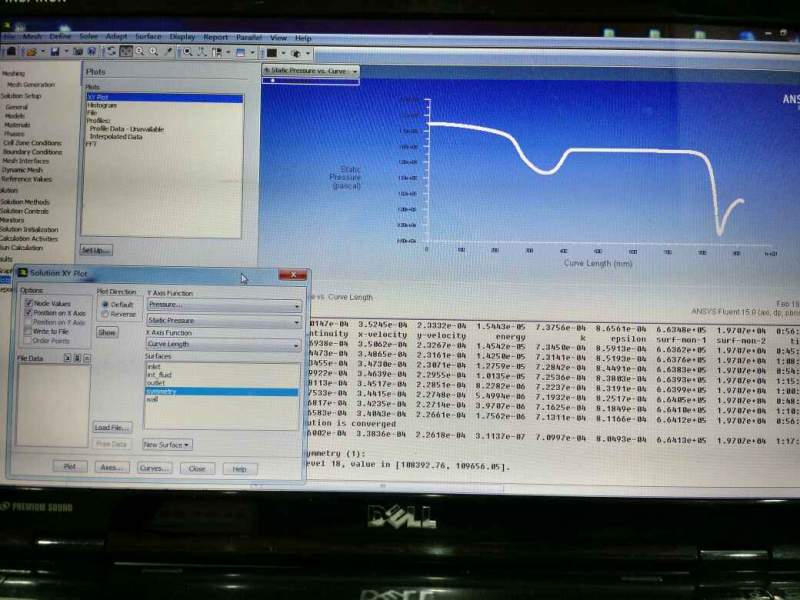
Task: Open the Parallel menu
Action: [x=248, y=37]
